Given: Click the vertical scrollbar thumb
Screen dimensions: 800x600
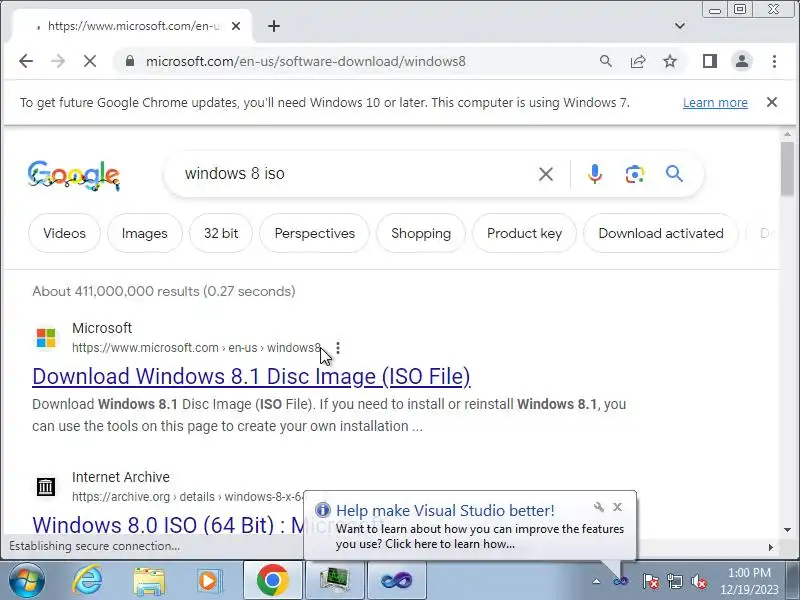Looking at the screenshot, I should coord(787,169).
